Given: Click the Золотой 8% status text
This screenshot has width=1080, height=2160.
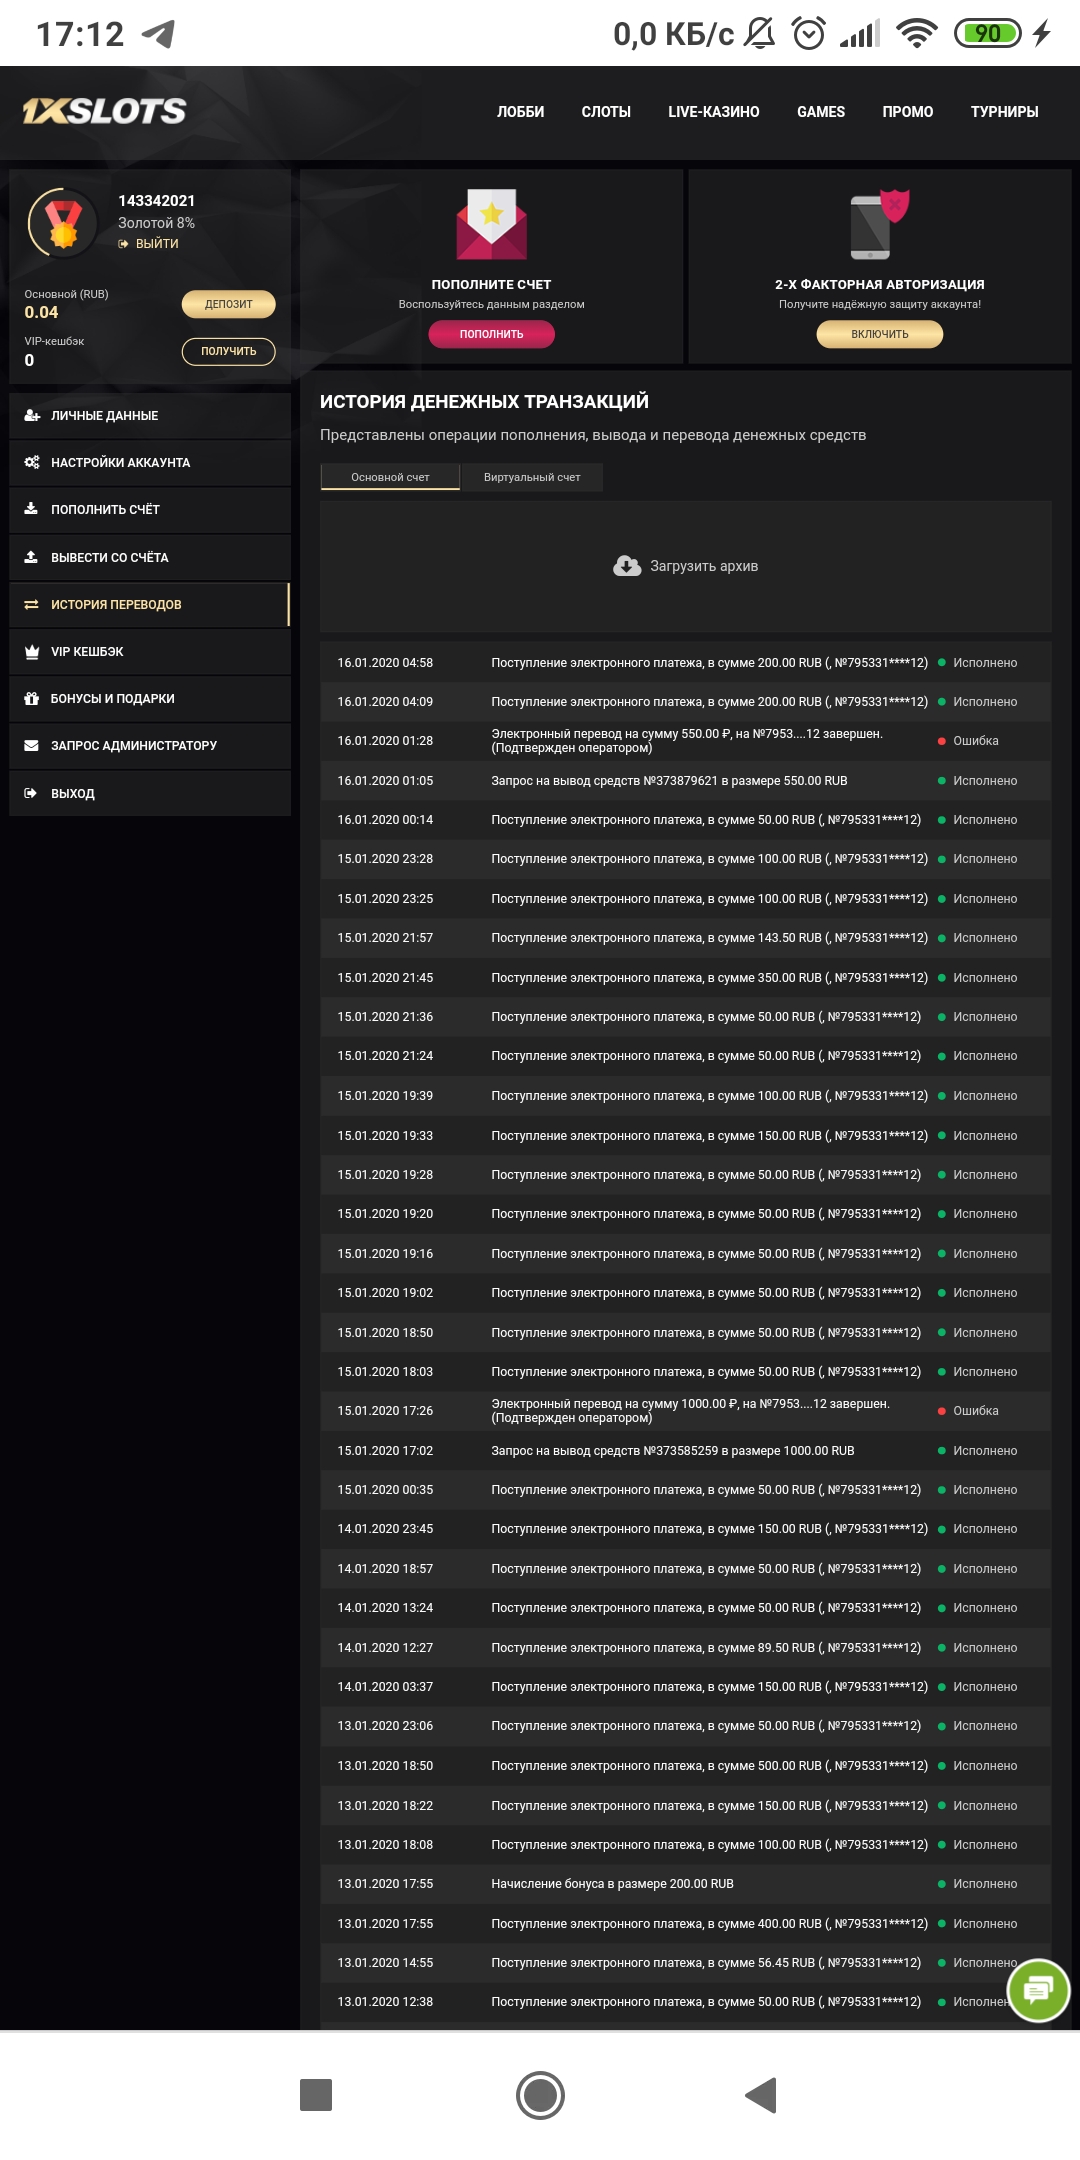Looking at the screenshot, I should click(x=156, y=223).
